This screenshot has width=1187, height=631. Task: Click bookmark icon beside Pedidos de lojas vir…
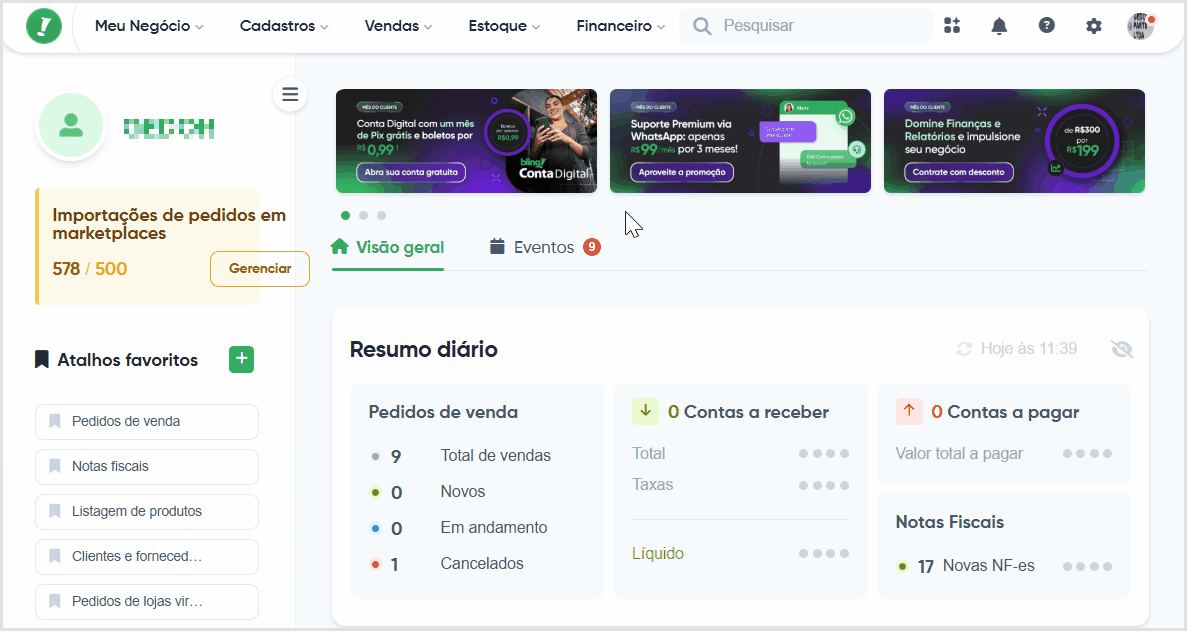(55, 601)
